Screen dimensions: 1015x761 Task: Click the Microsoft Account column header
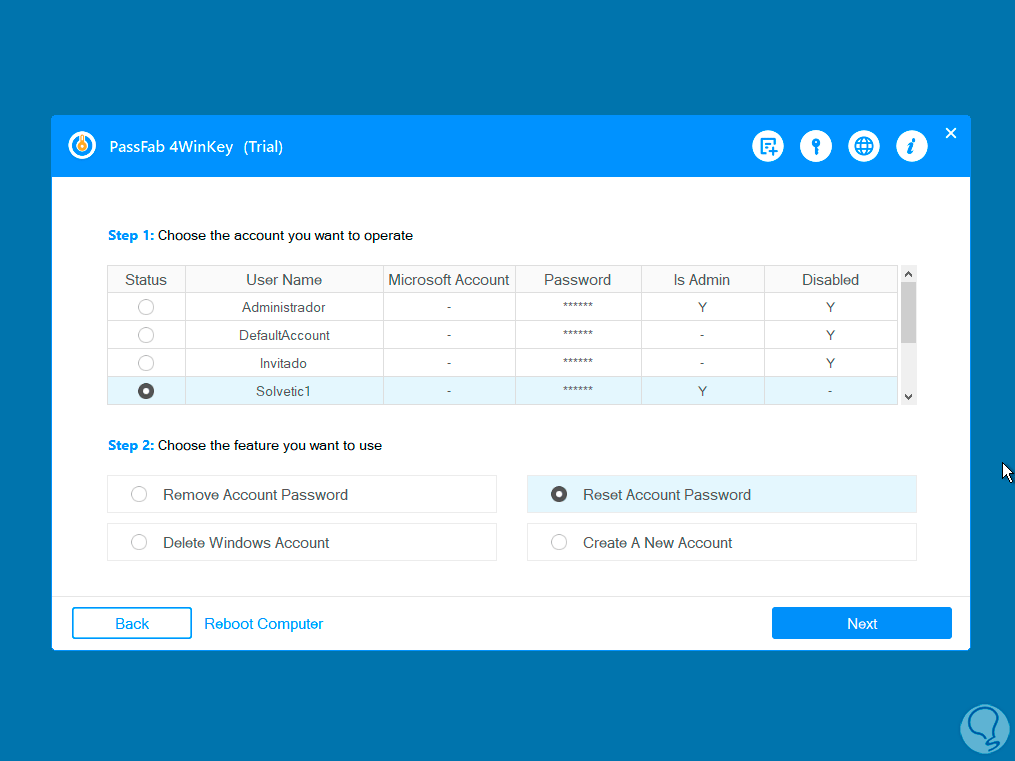[x=449, y=280]
